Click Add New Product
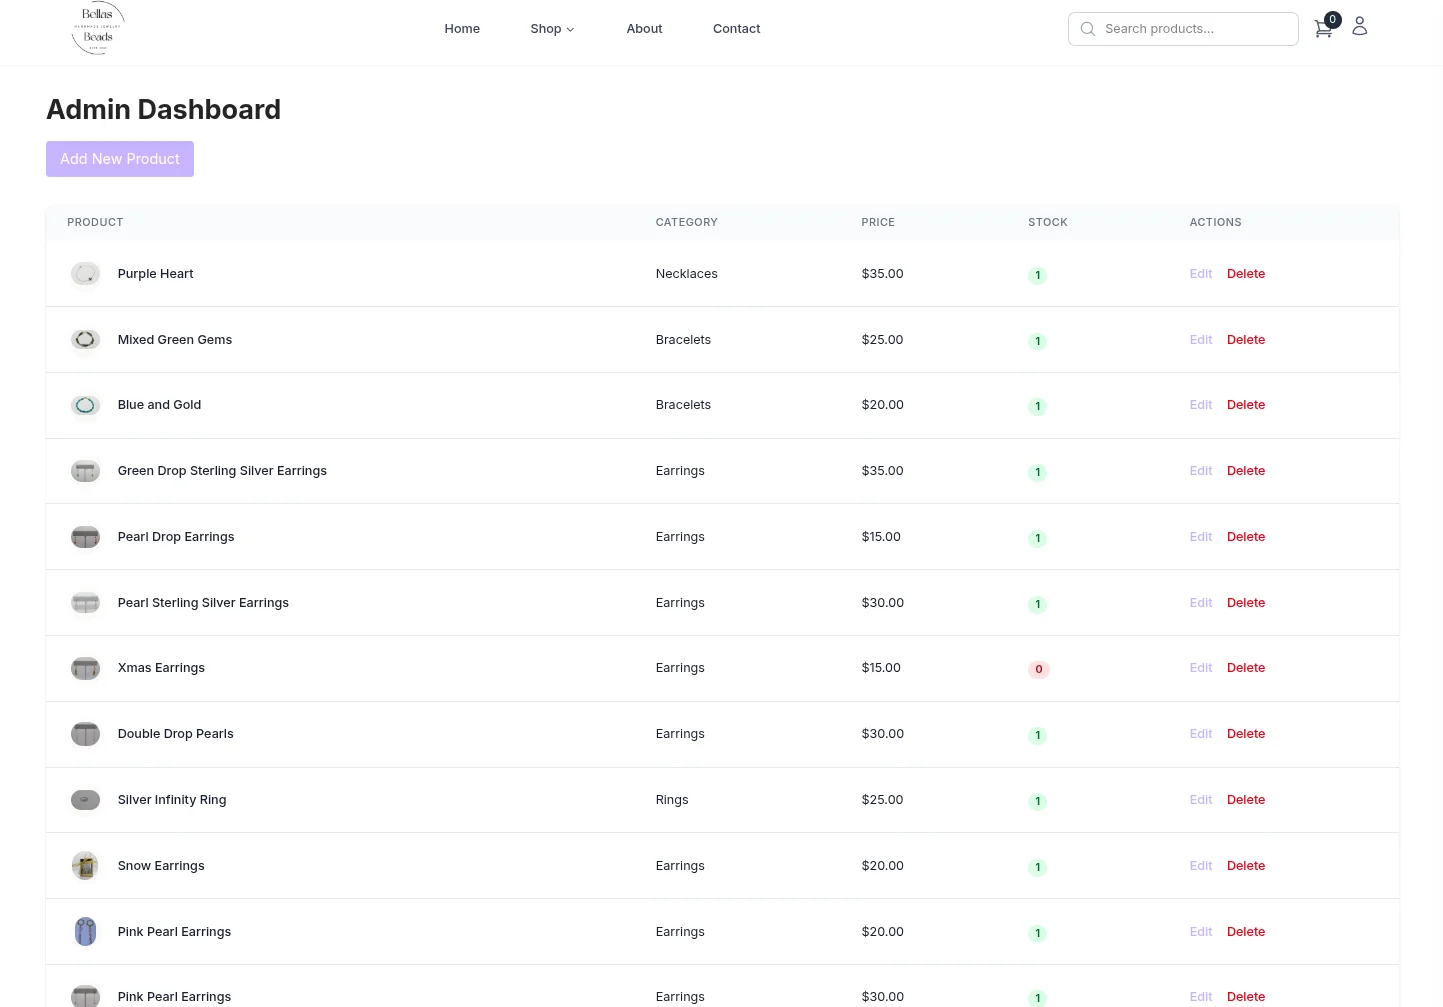The height and width of the screenshot is (1007, 1443). [x=119, y=158]
